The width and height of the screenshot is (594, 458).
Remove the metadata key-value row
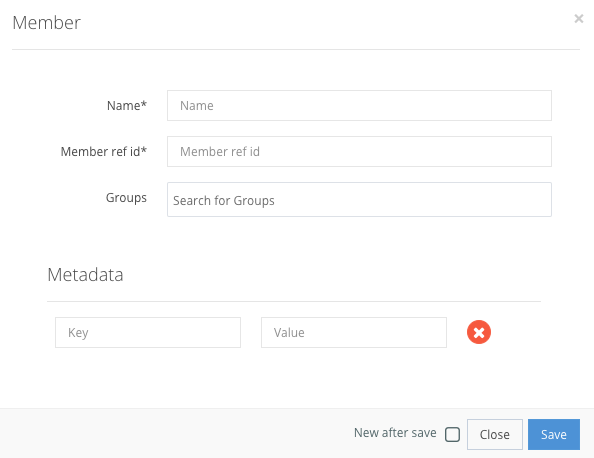coord(478,332)
